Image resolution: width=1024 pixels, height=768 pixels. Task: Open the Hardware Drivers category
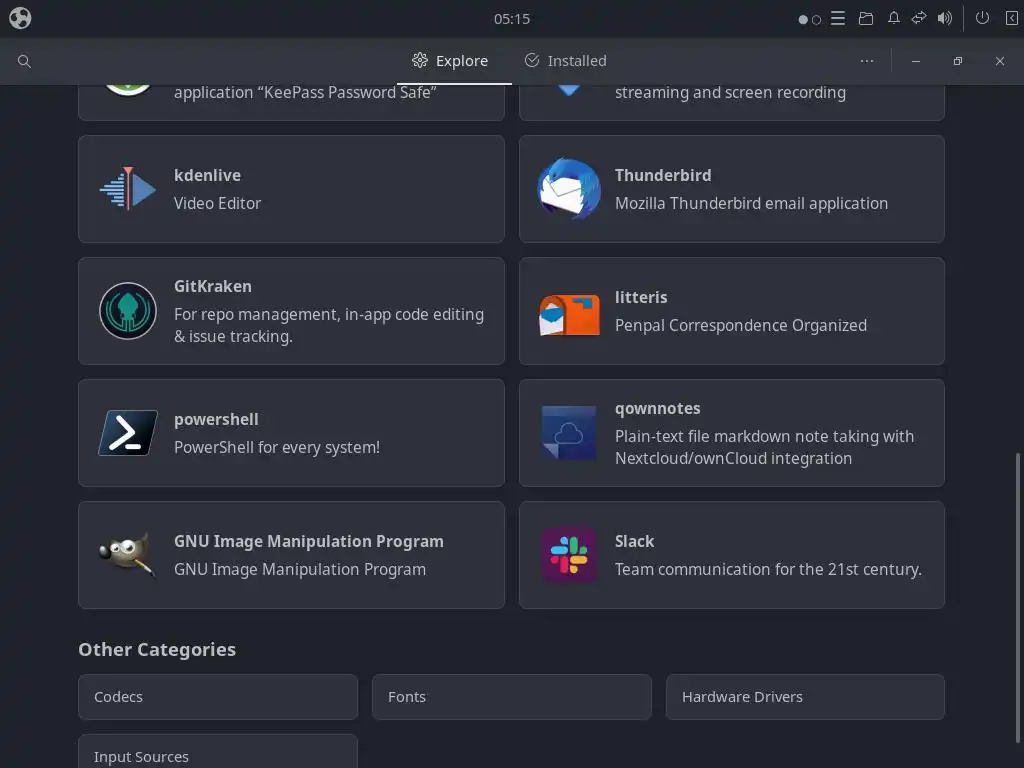[805, 697]
